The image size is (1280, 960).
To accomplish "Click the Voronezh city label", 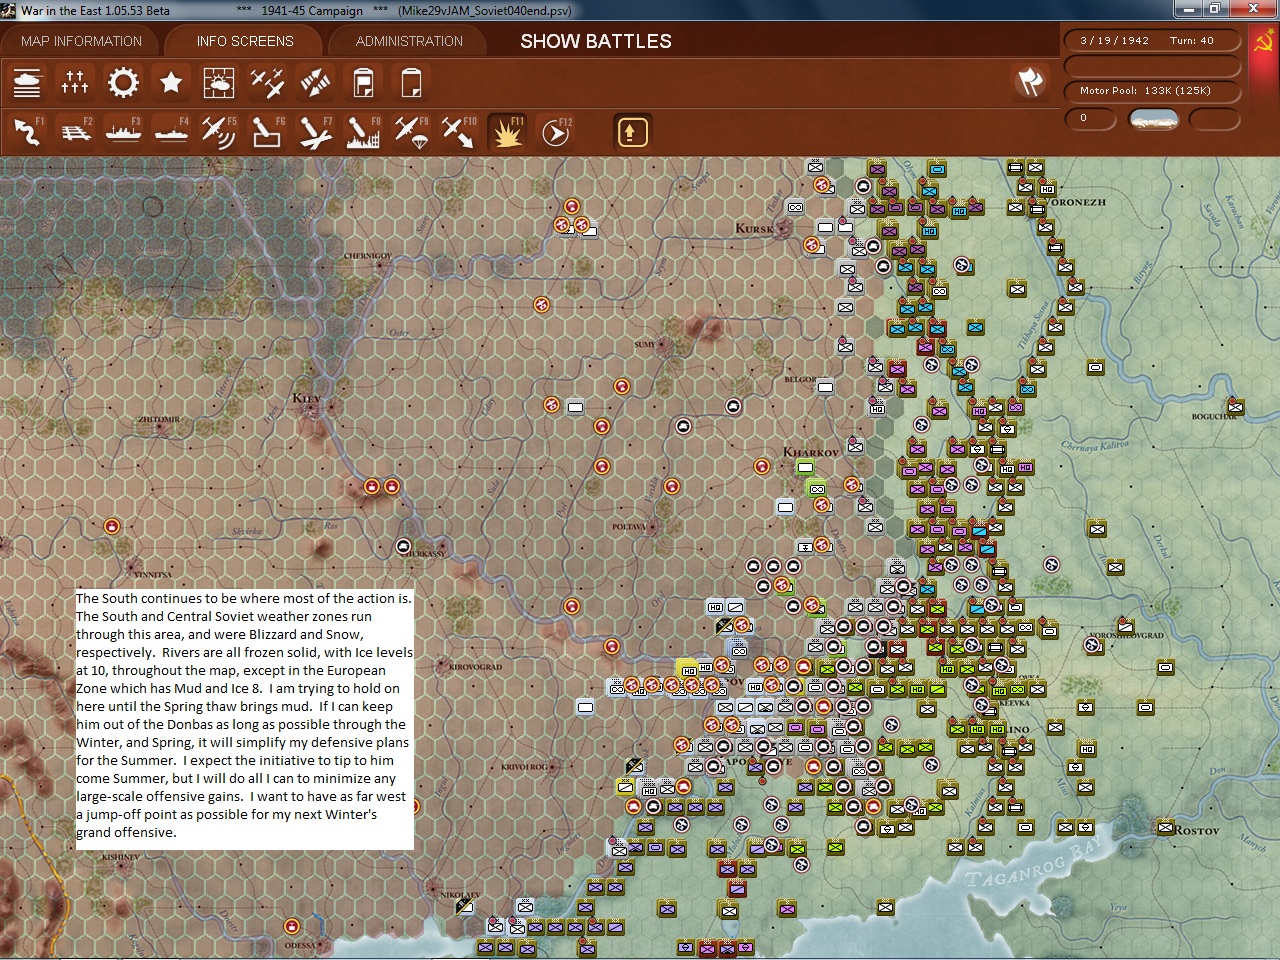I will pos(1076,202).
